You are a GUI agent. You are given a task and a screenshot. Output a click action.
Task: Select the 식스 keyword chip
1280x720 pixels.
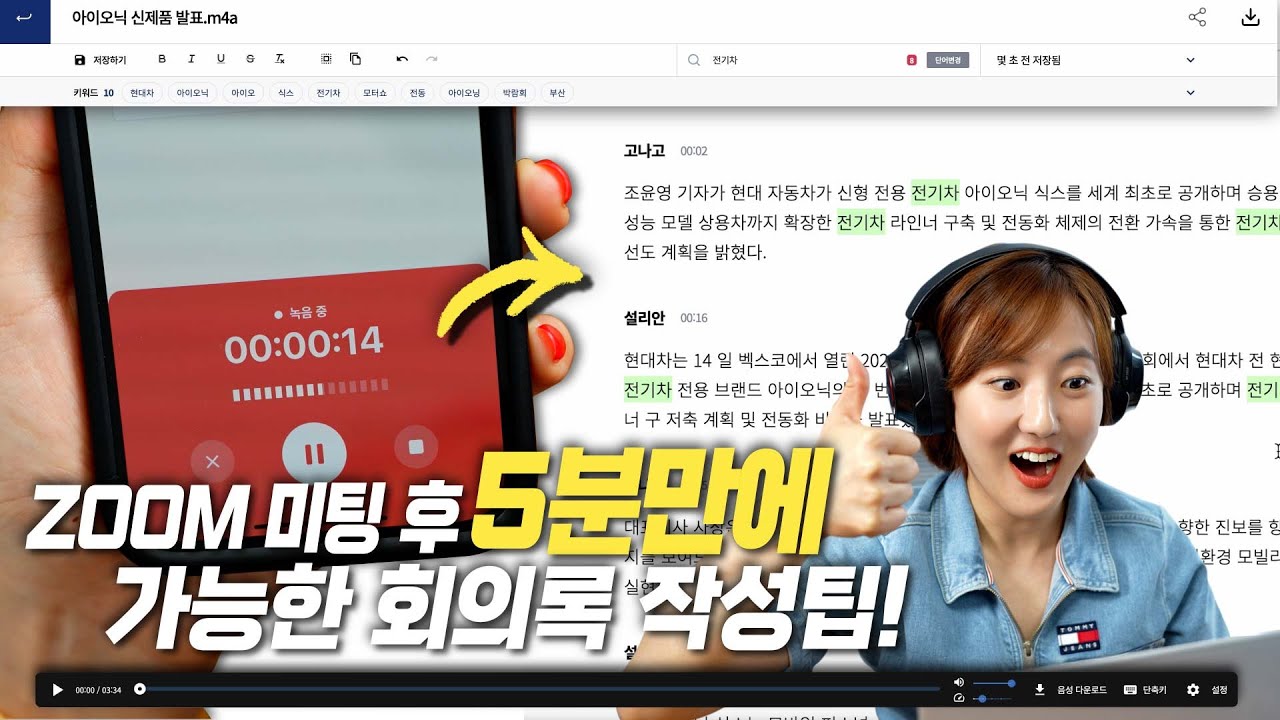point(286,93)
